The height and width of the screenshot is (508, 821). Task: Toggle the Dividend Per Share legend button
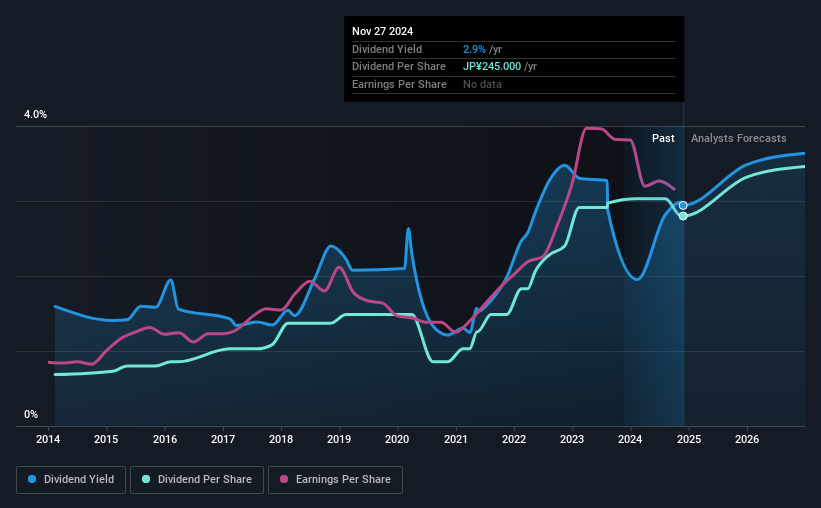(x=197, y=480)
